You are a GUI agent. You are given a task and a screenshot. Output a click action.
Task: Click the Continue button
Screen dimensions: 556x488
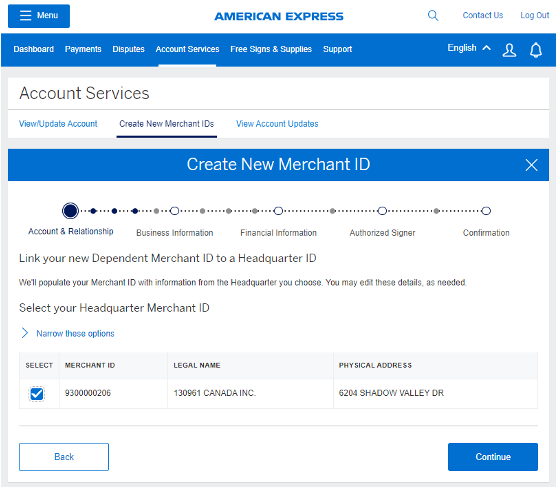[493, 457]
